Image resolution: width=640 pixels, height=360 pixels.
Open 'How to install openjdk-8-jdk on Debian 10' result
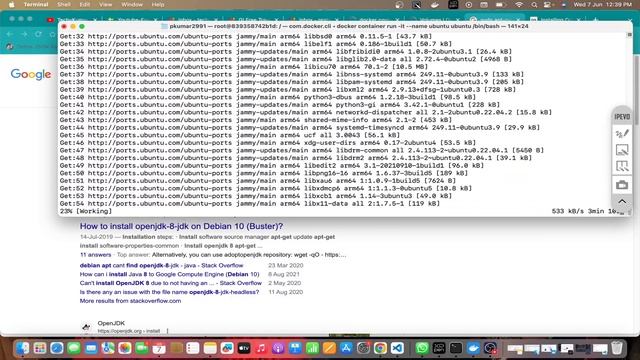pos(181,226)
